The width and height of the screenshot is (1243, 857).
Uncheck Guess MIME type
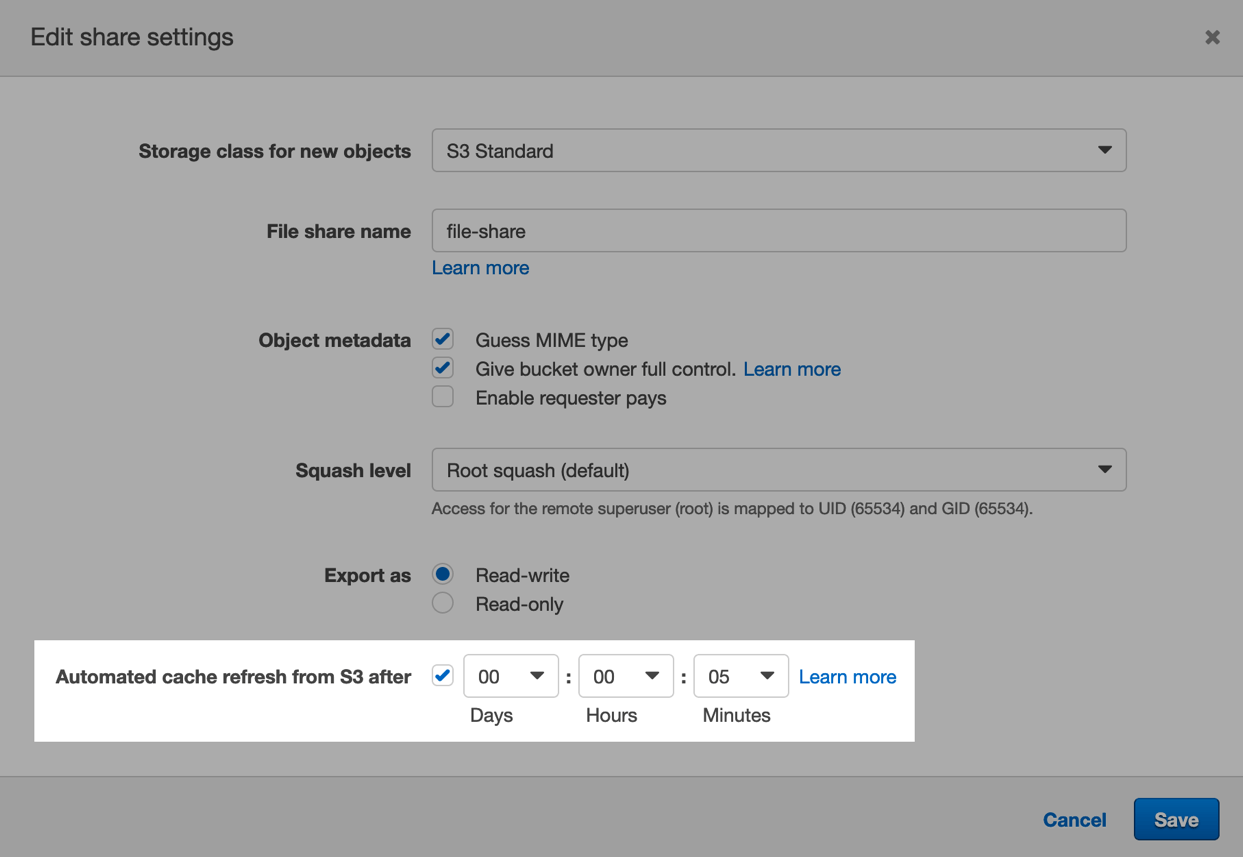442,338
